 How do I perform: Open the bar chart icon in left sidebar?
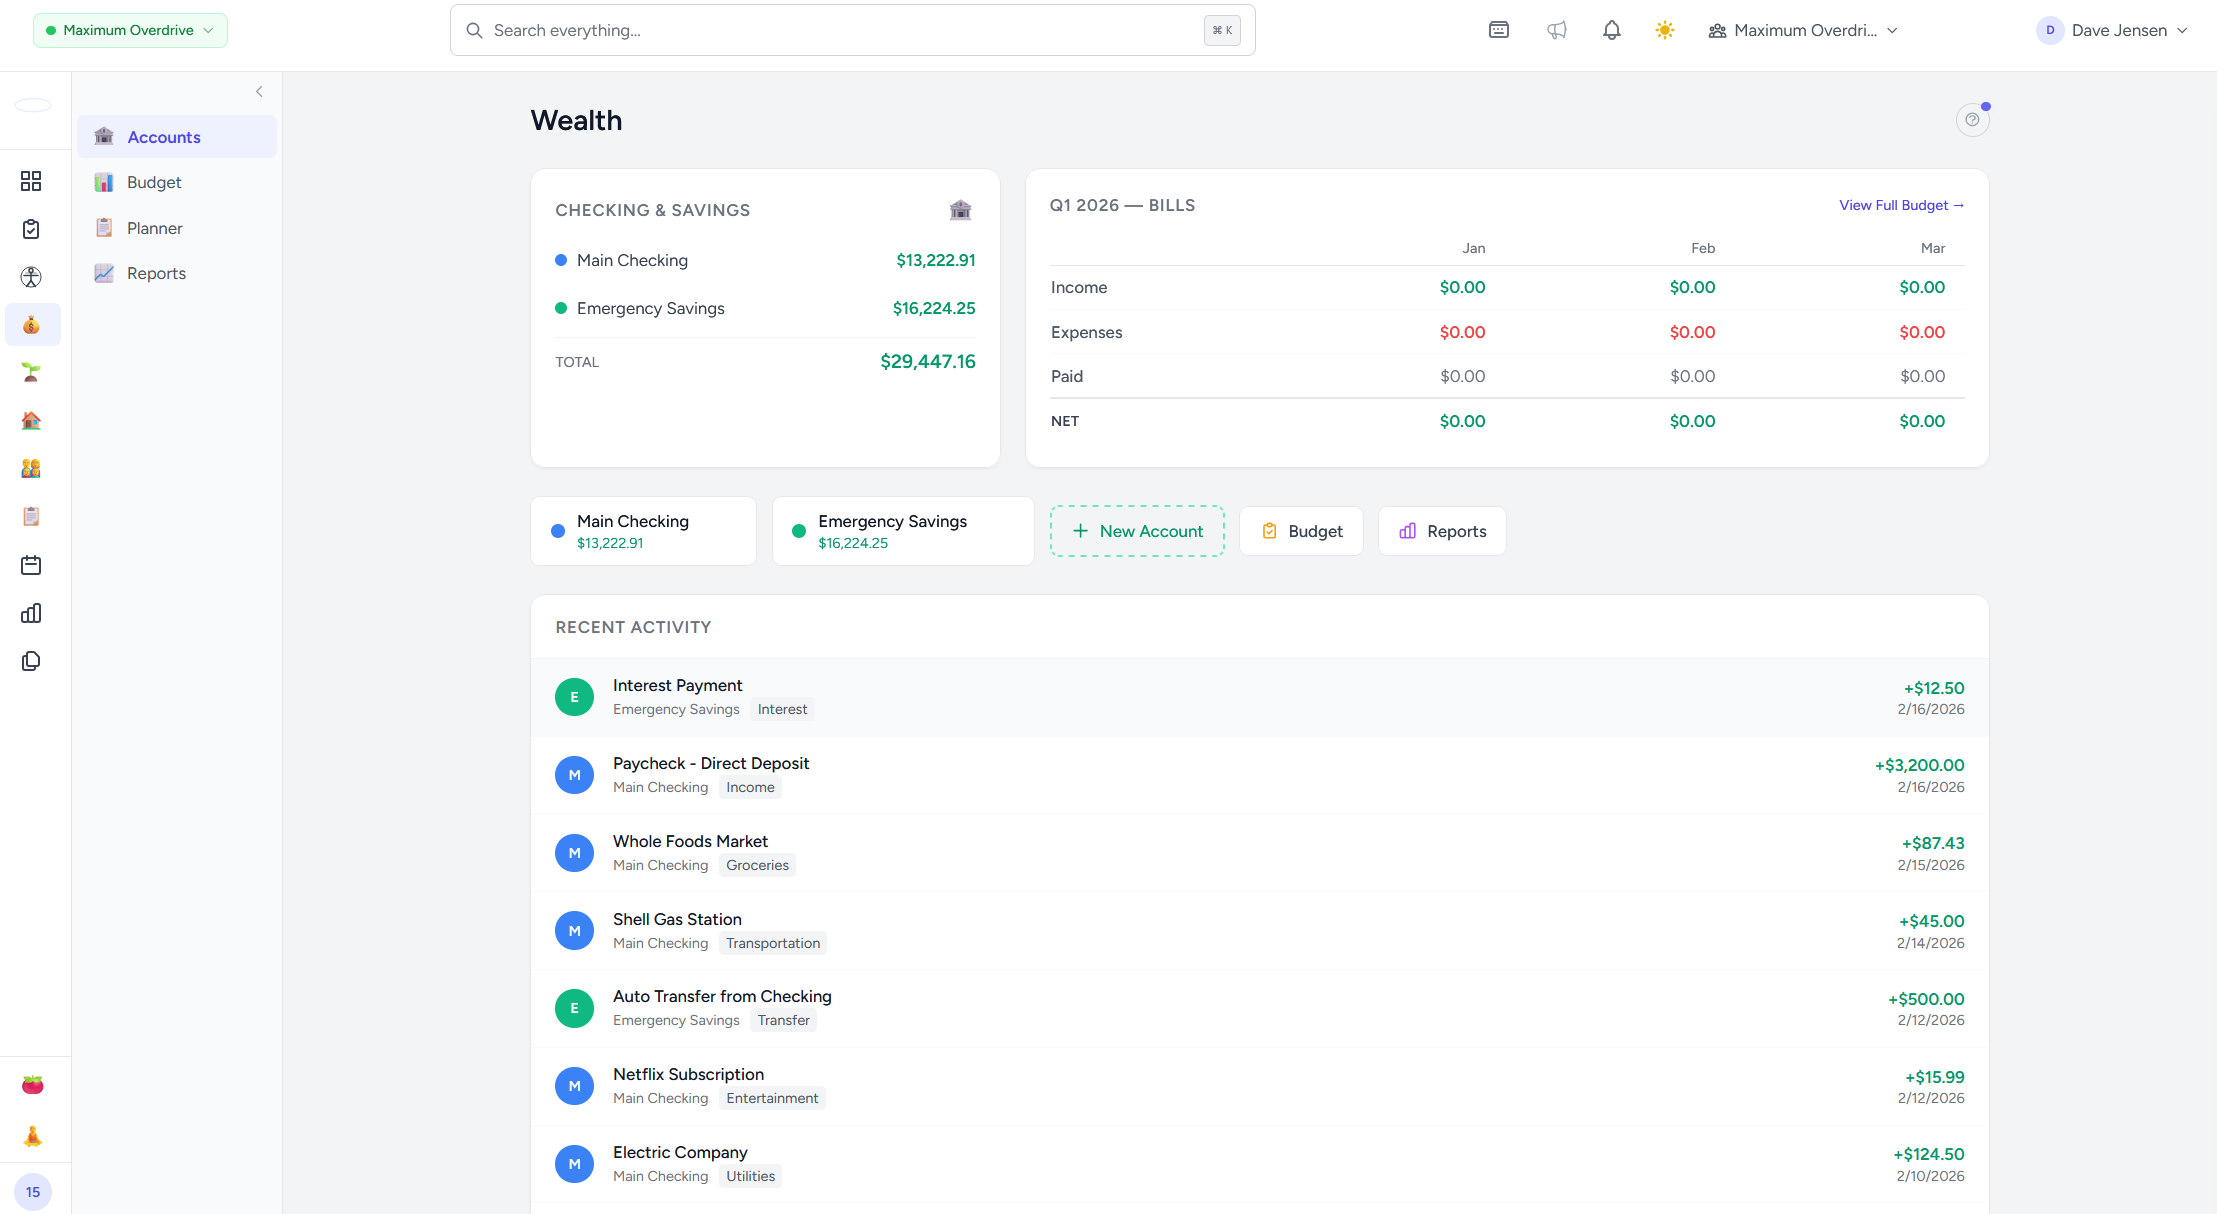pyautogui.click(x=30, y=613)
